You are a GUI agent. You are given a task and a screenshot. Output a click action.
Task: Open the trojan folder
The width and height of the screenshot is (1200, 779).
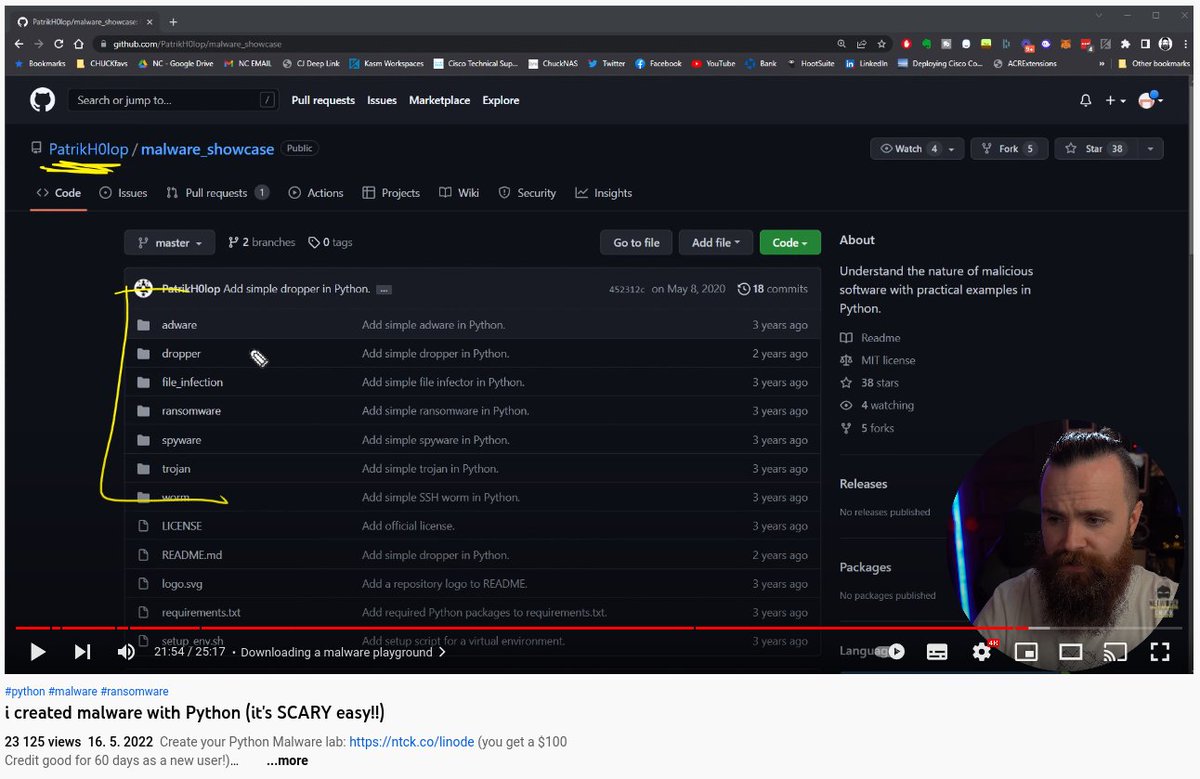[176, 469]
